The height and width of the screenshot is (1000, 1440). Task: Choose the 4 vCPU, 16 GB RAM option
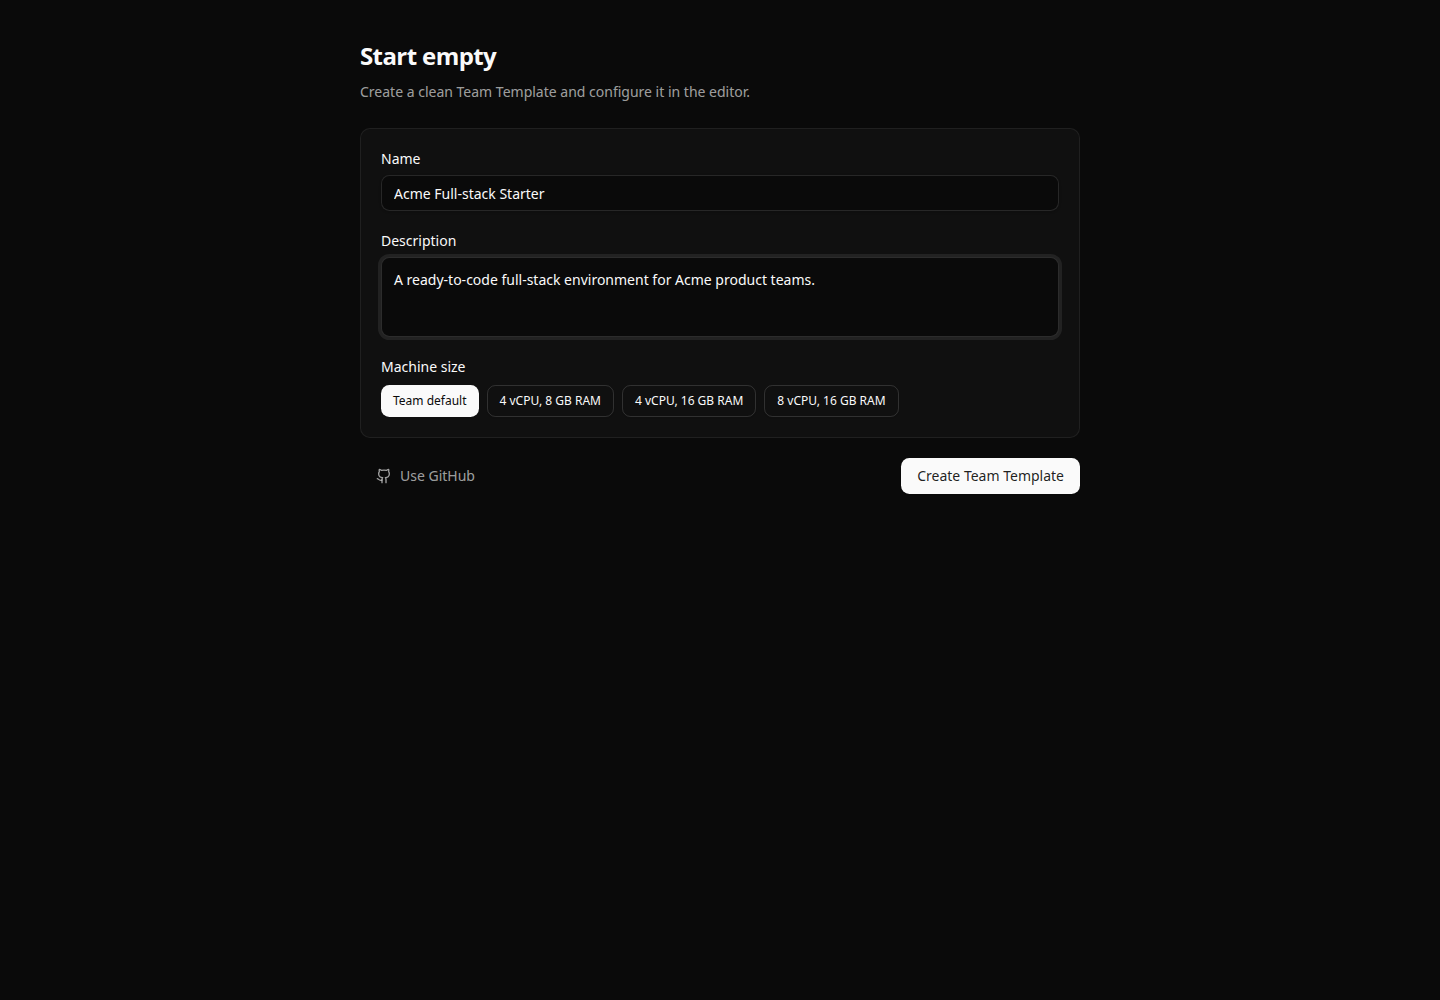coord(689,401)
